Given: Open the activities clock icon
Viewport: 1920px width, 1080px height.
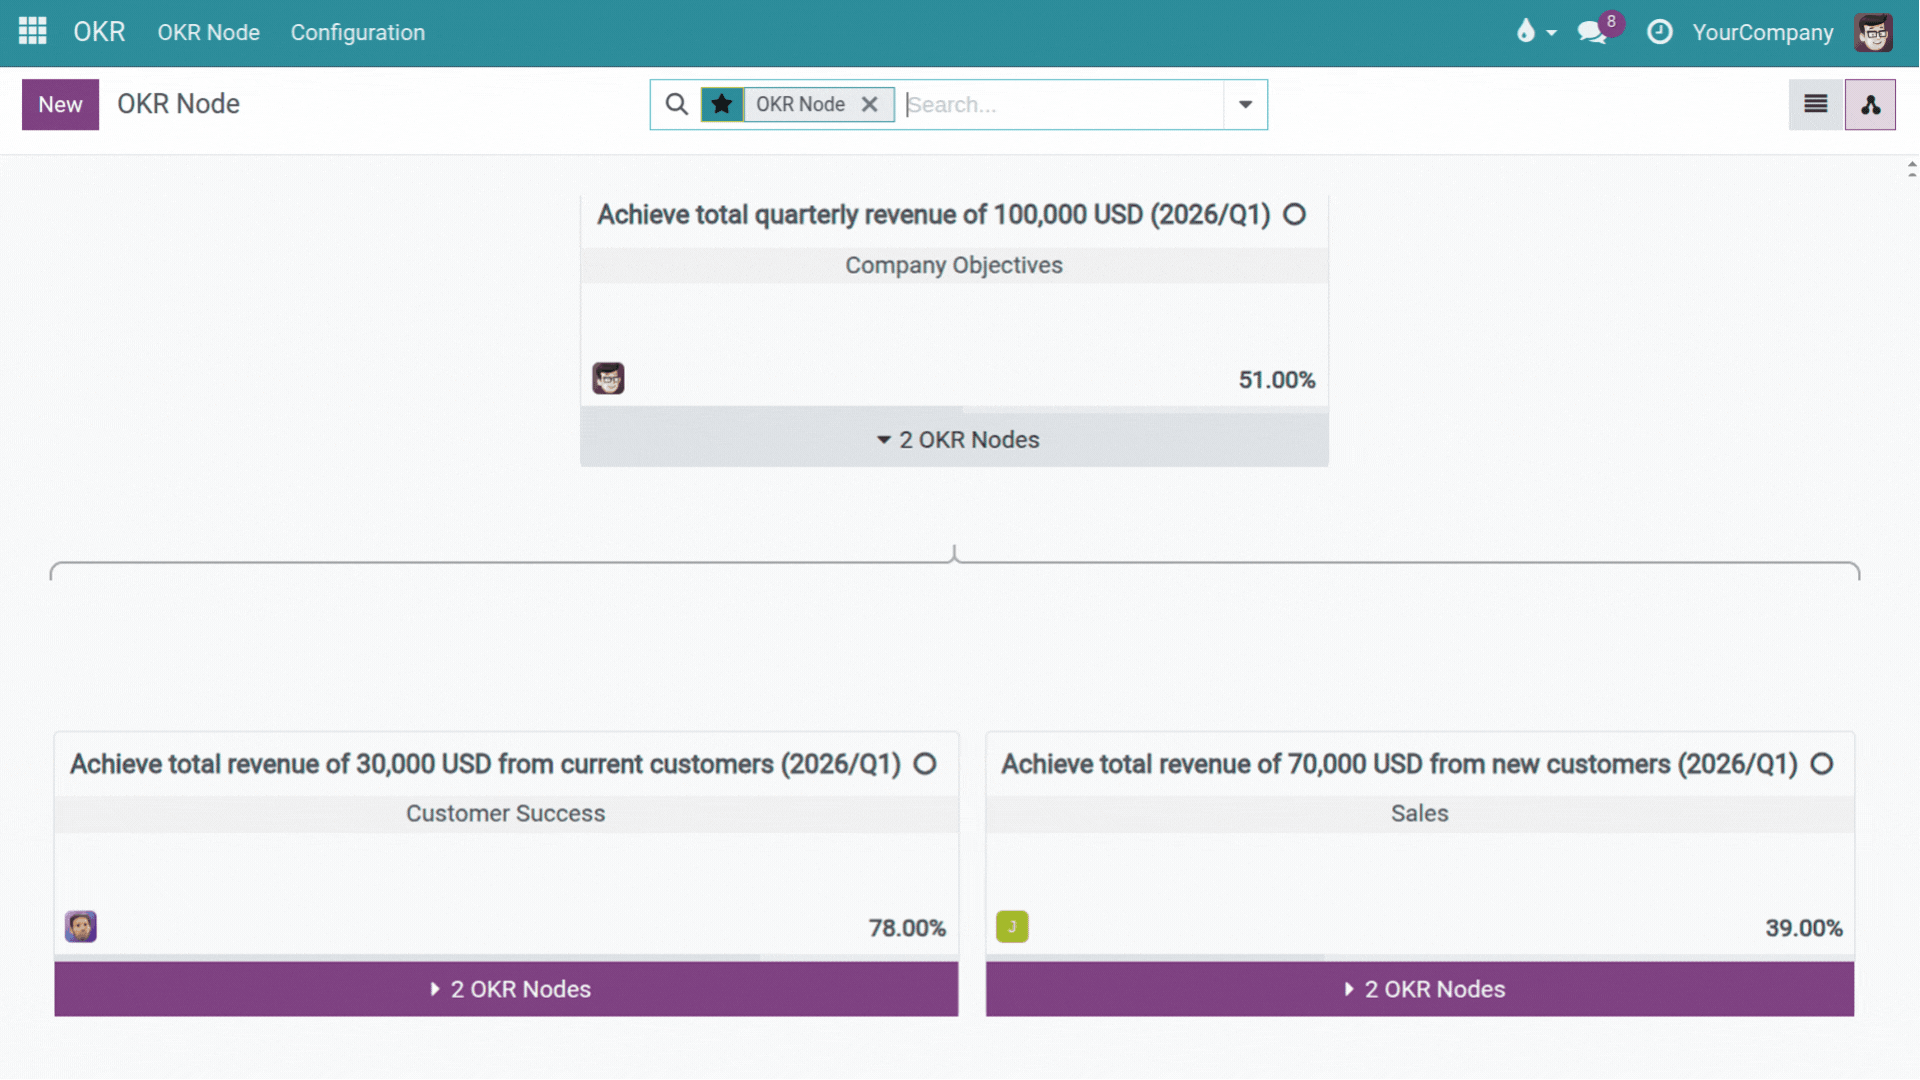Looking at the screenshot, I should (x=1660, y=32).
